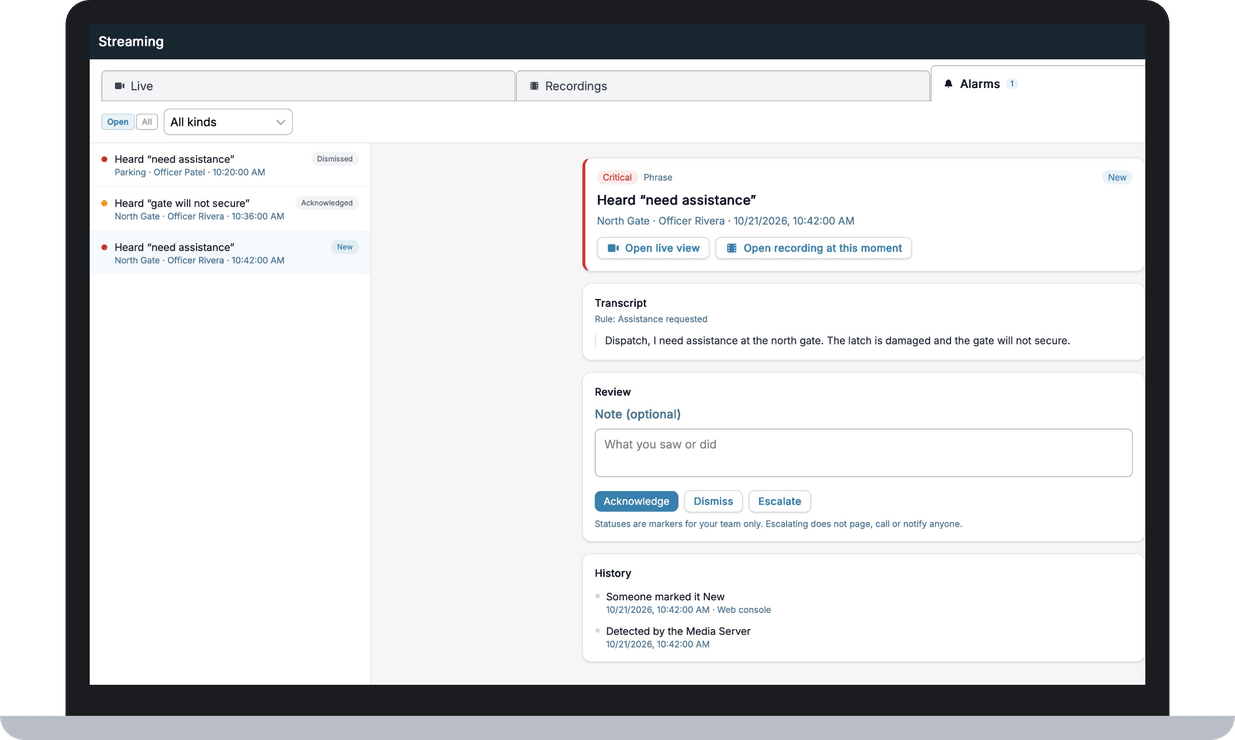1235x740 pixels.
Task: Click the alarm count badge showing 1
Action: 1012,84
